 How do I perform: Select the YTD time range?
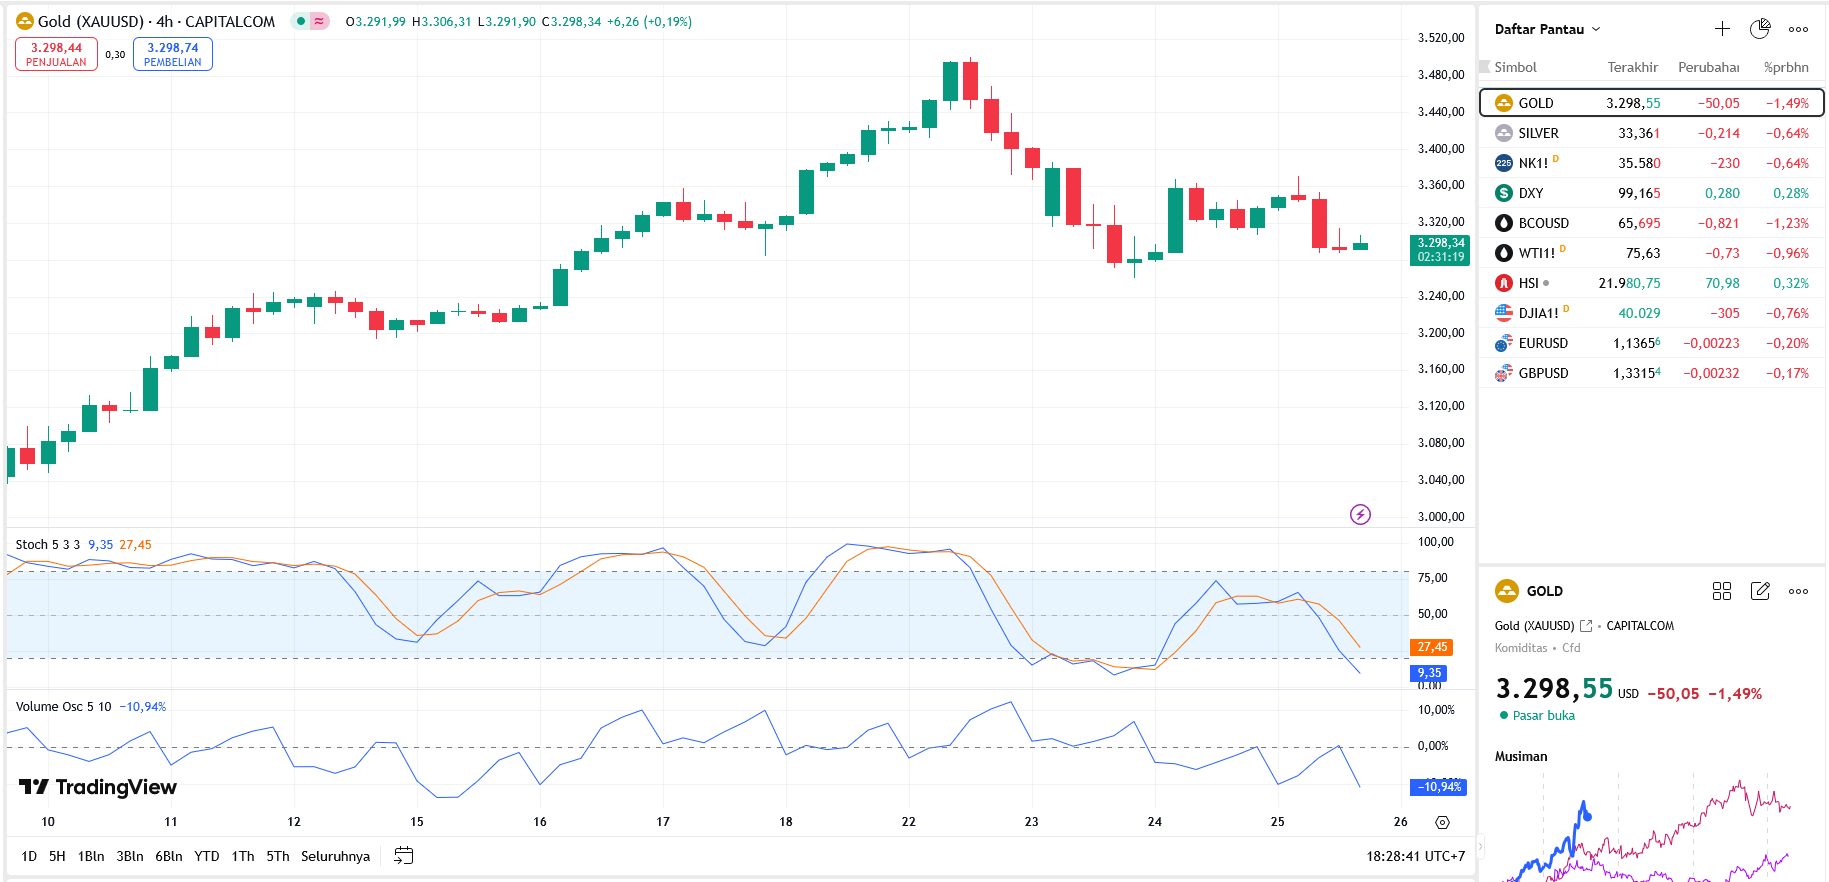click(206, 856)
